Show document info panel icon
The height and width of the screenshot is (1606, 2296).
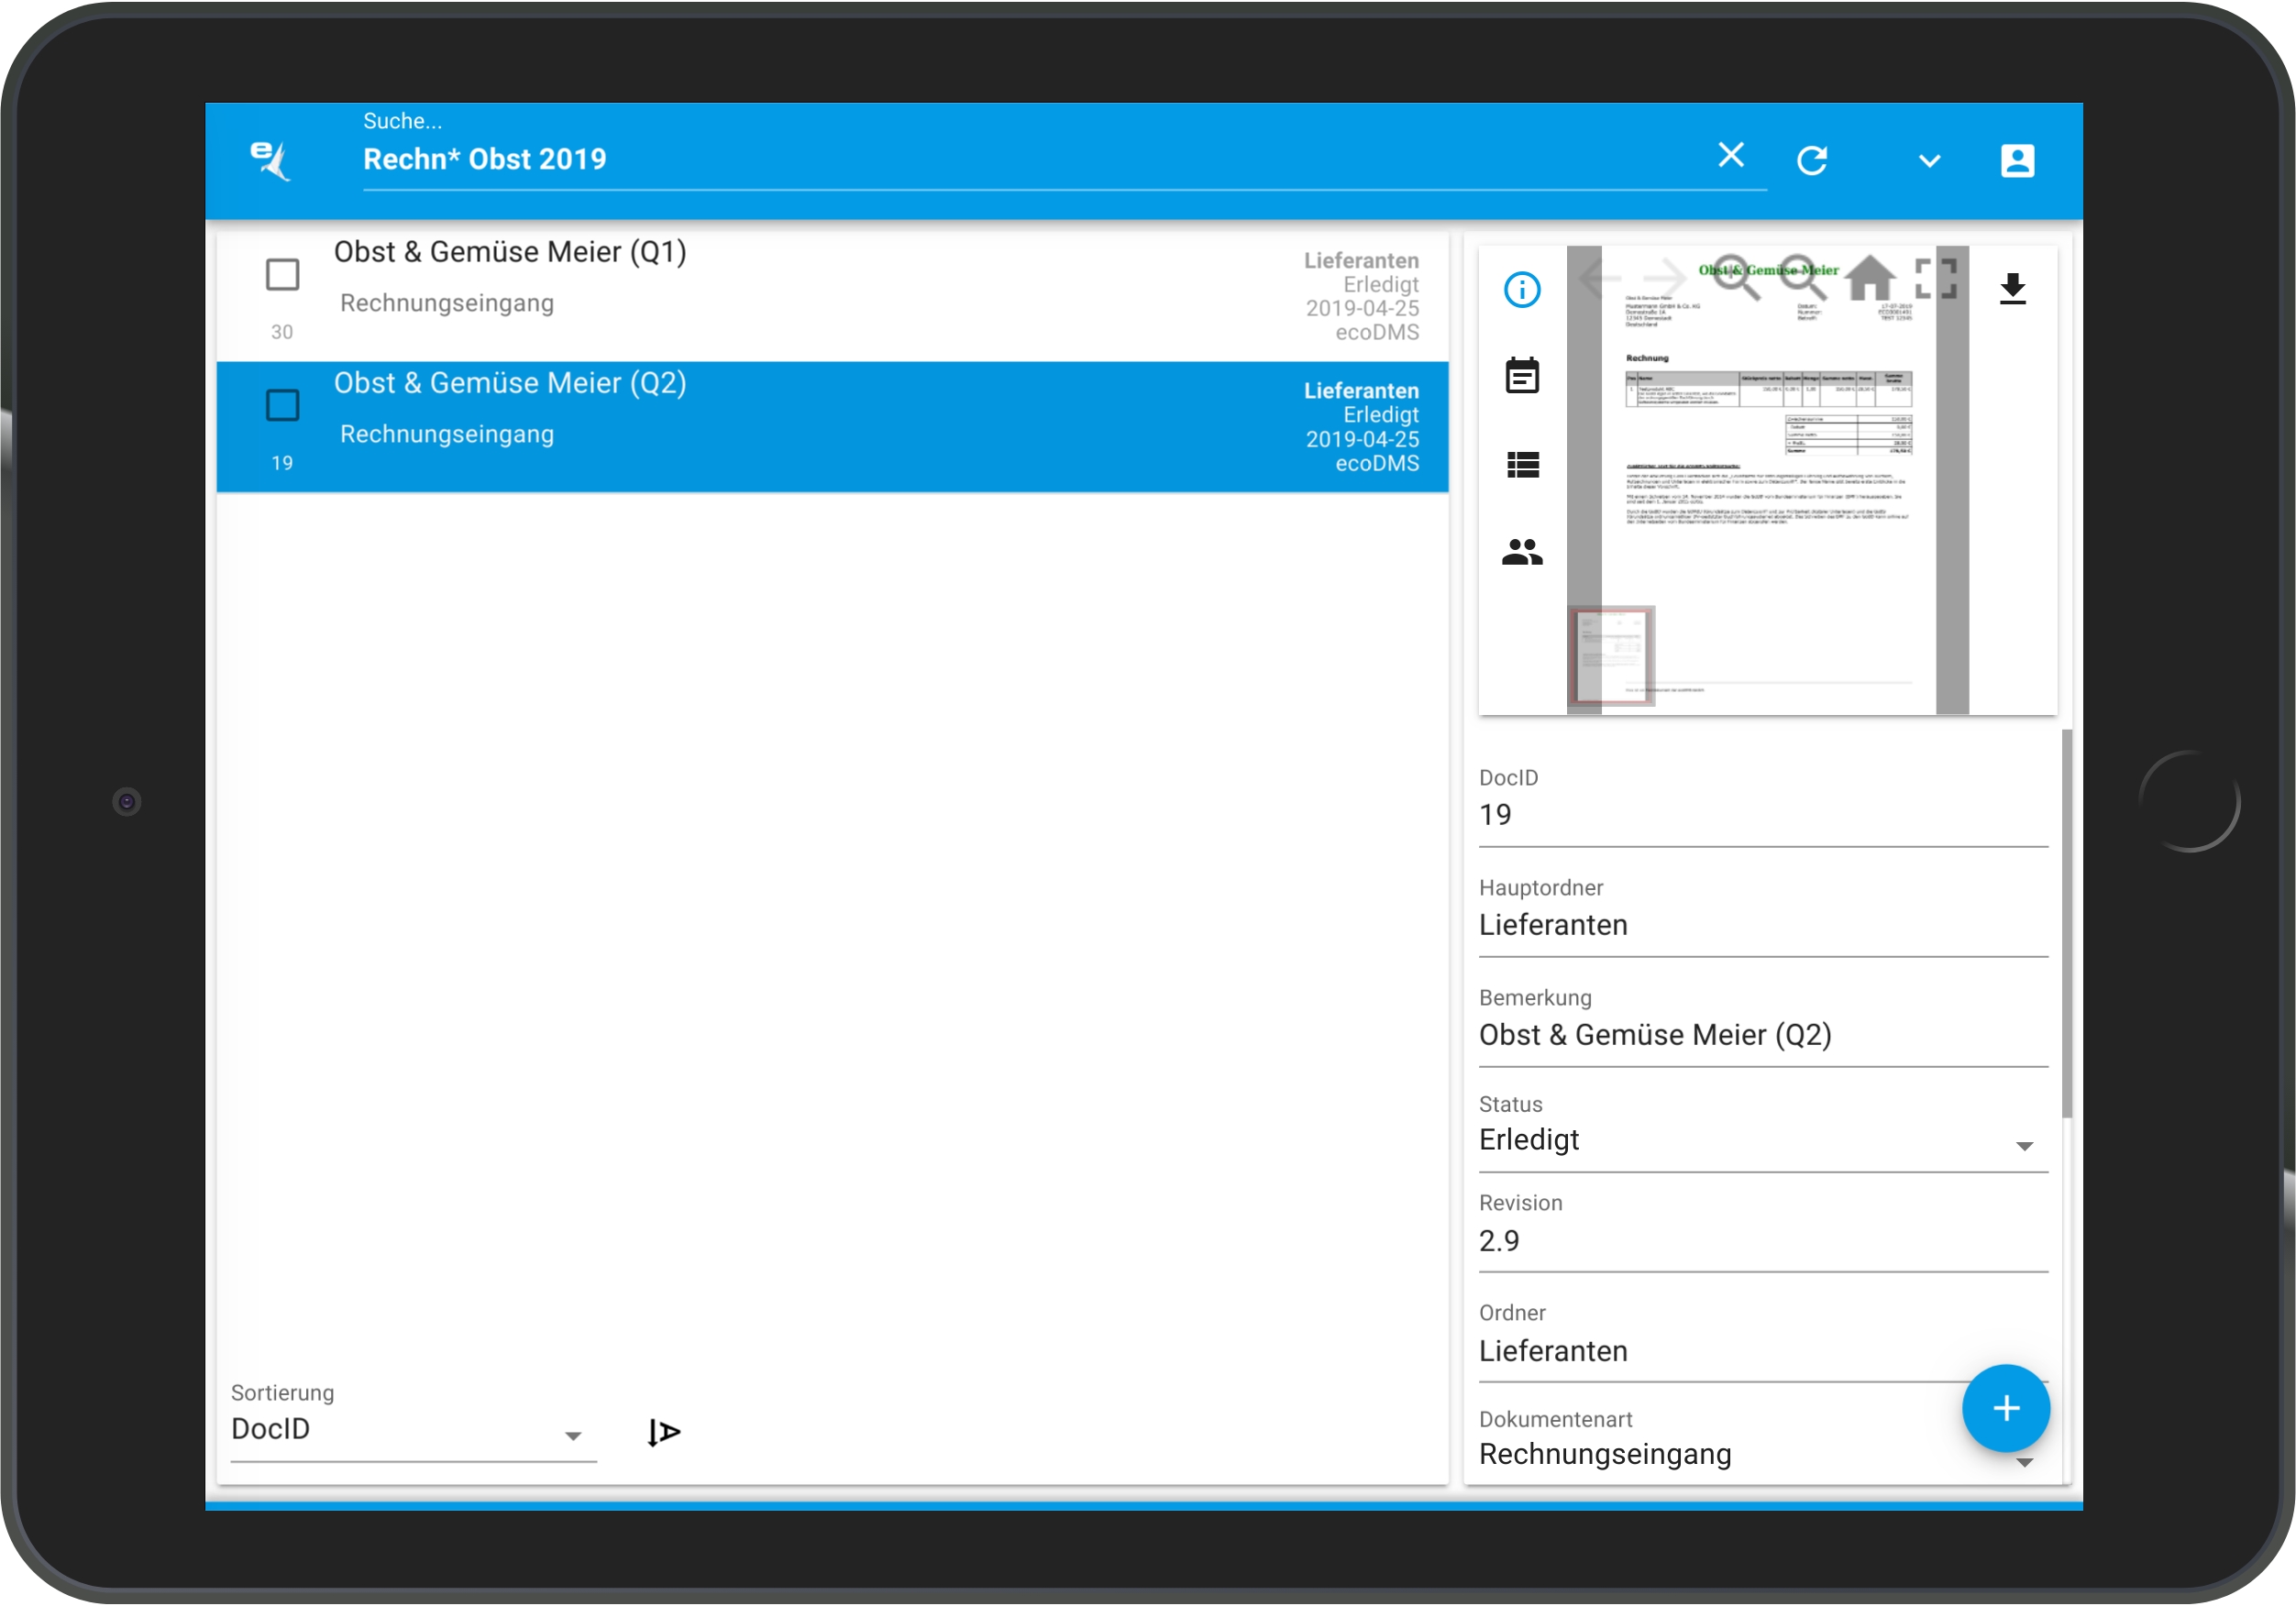coord(1522,290)
